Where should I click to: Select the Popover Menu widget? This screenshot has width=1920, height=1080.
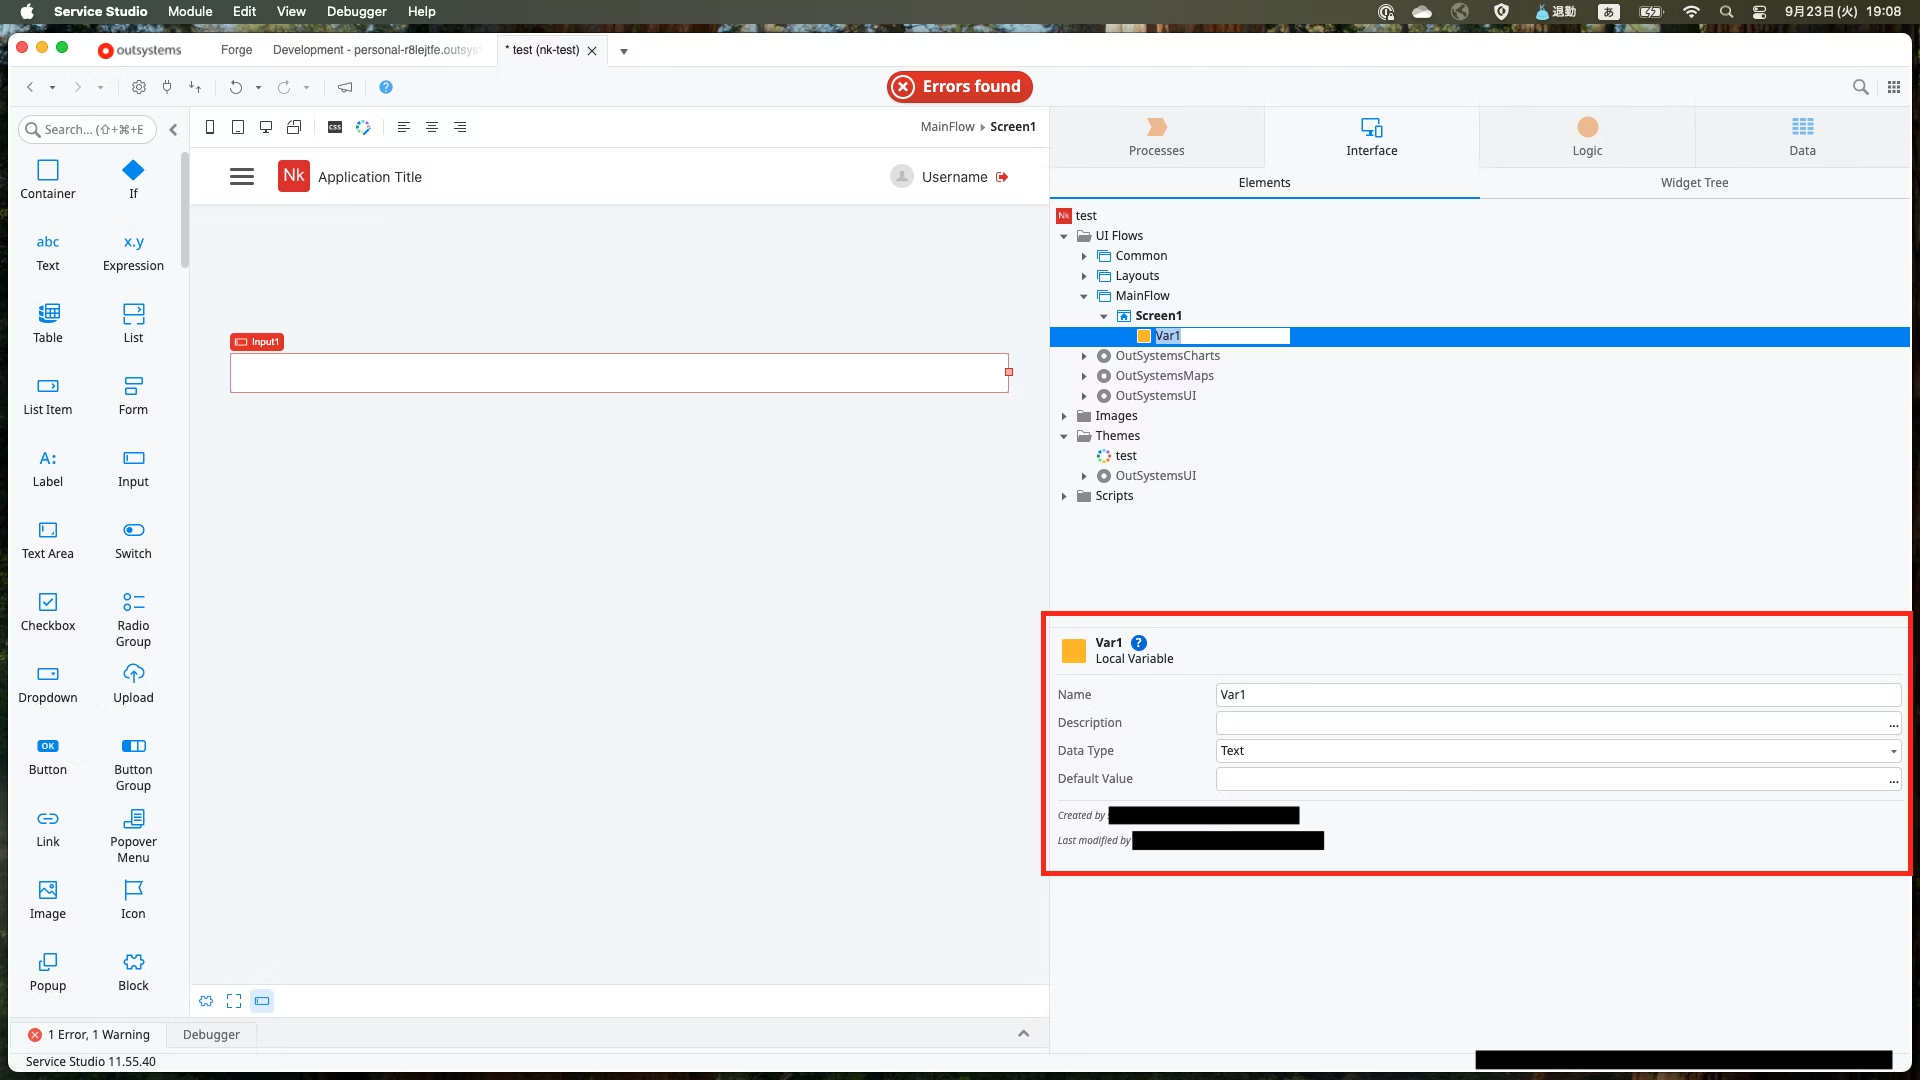pos(133,834)
